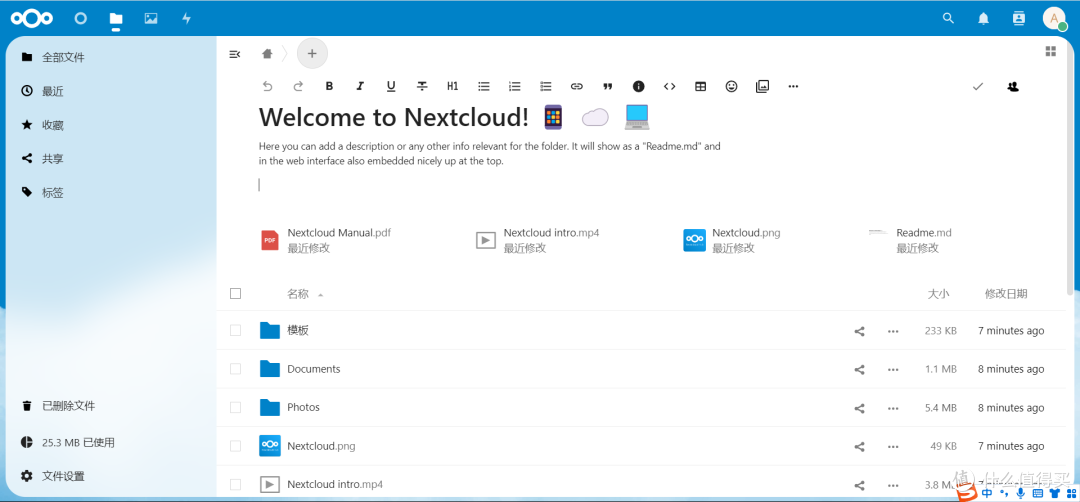1080x502 pixels.
Task: Insert a to-do checklist
Action: (x=546, y=87)
